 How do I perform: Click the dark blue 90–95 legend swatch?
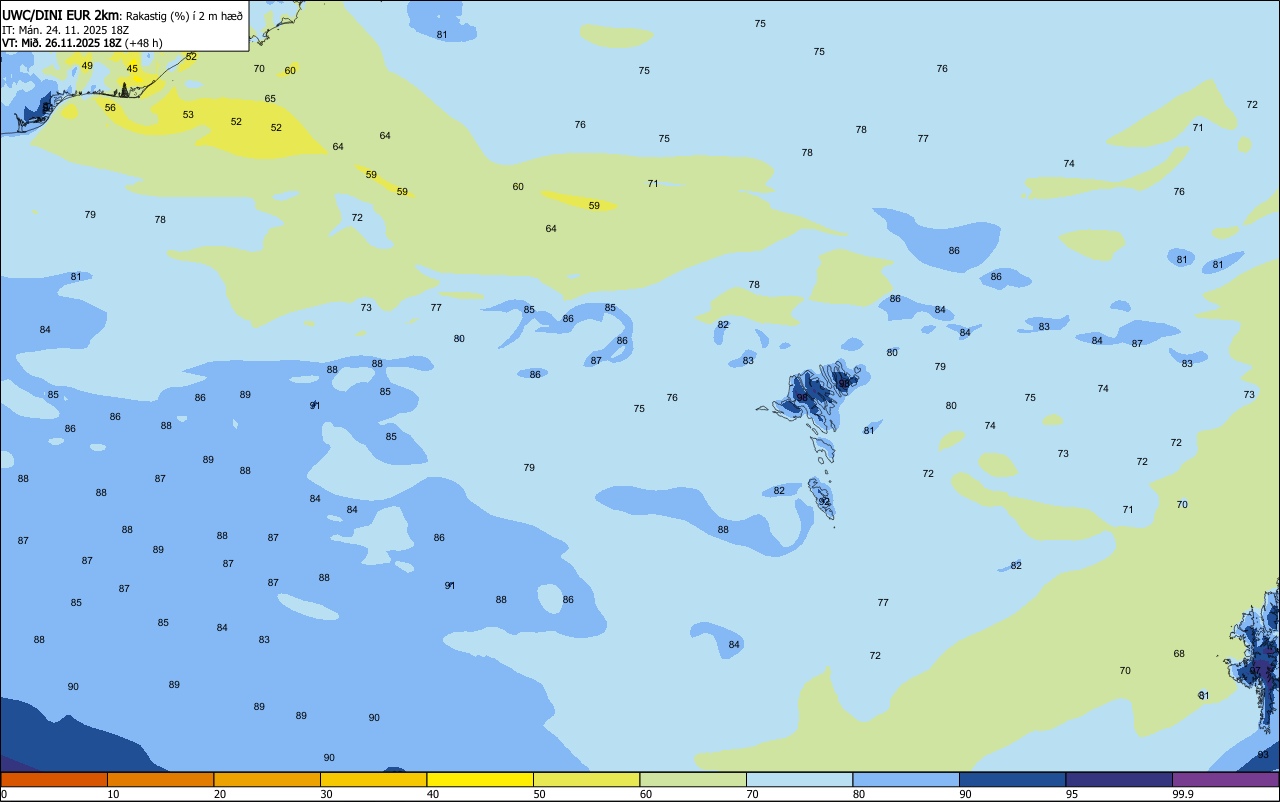coord(1012,779)
